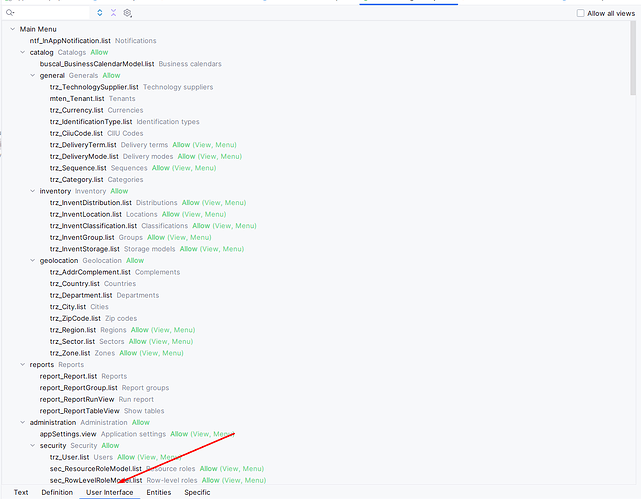Collapse the general node
Screen dimensions: 641x499
[x=32, y=75]
